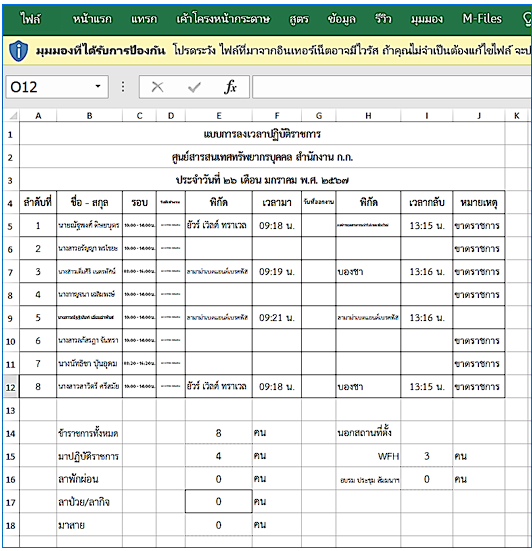Click the Select All corner triangle
Screen dimensions: 532x551
[x=12, y=116]
